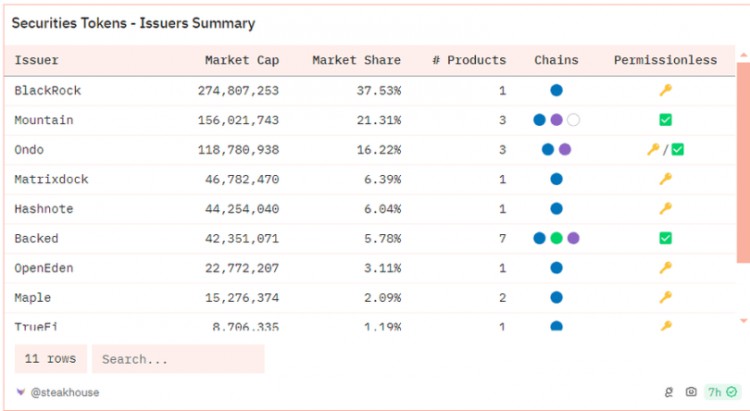Click the green chain dot for Backed
The height and width of the screenshot is (411, 750).
click(x=556, y=238)
